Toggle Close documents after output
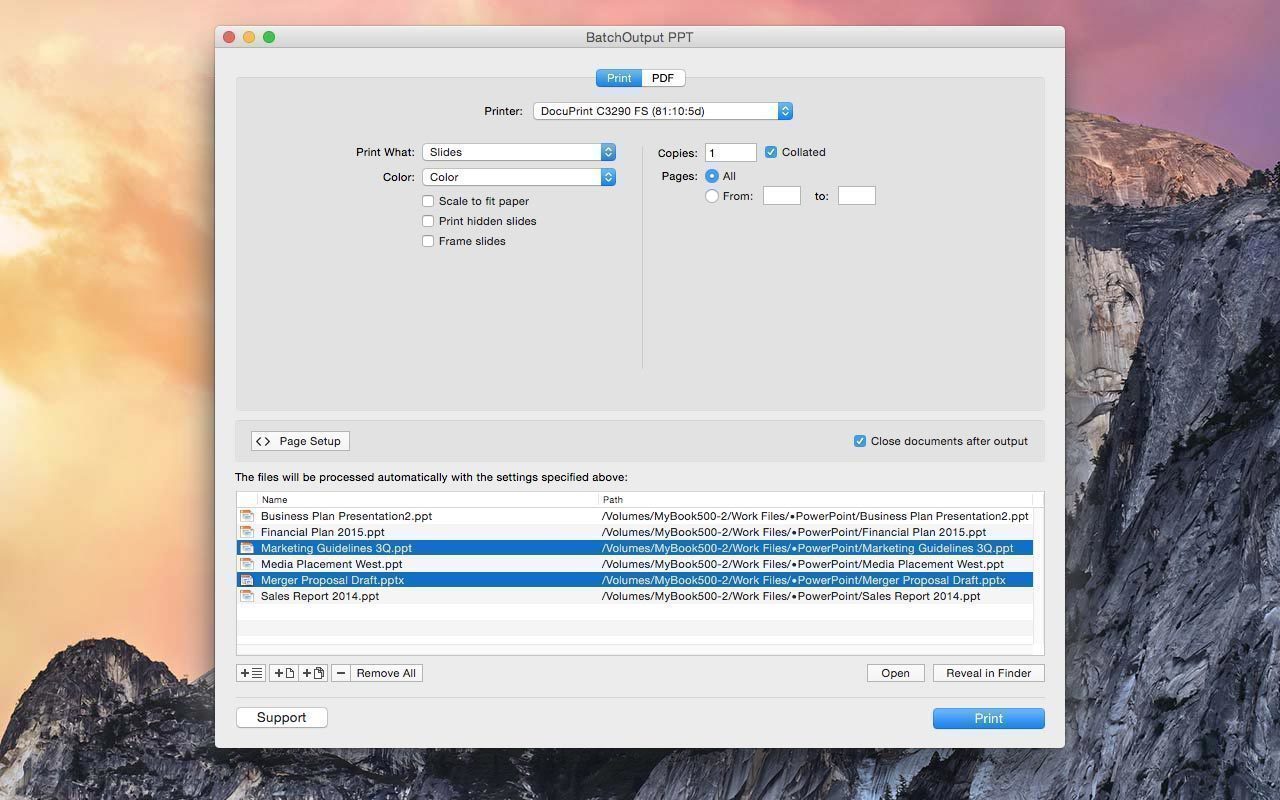This screenshot has height=800, width=1280. pos(860,441)
